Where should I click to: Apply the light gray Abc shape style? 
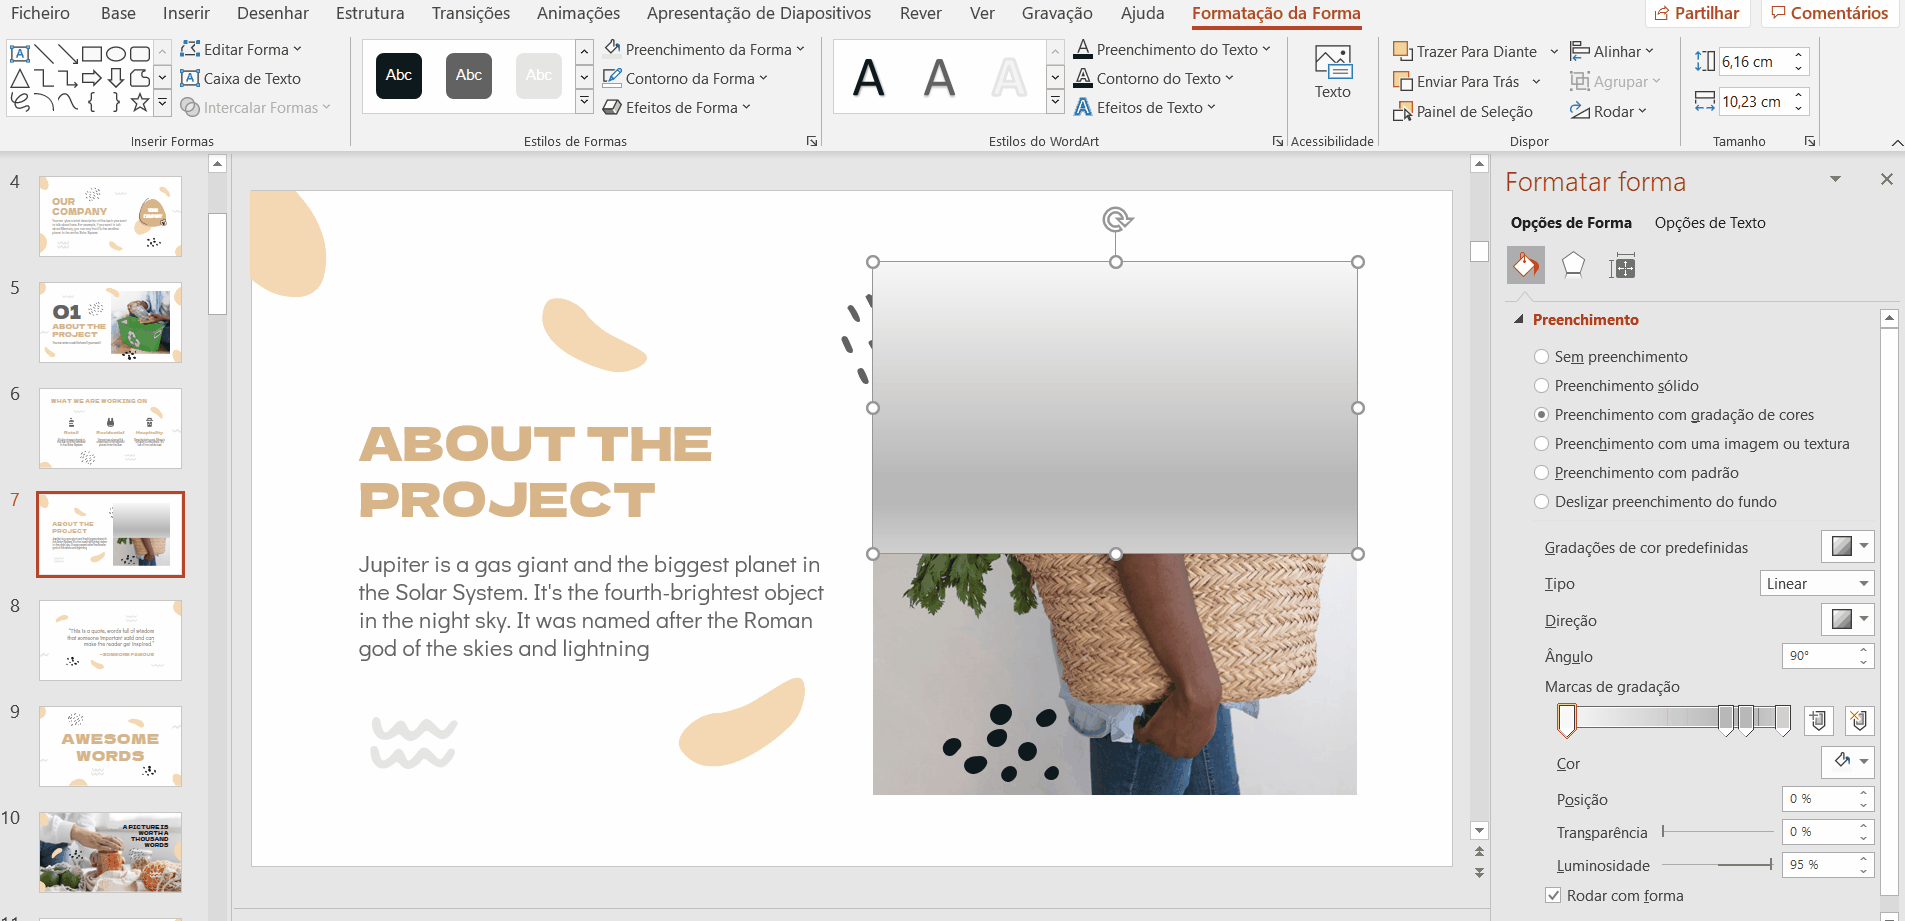coord(539,76)
